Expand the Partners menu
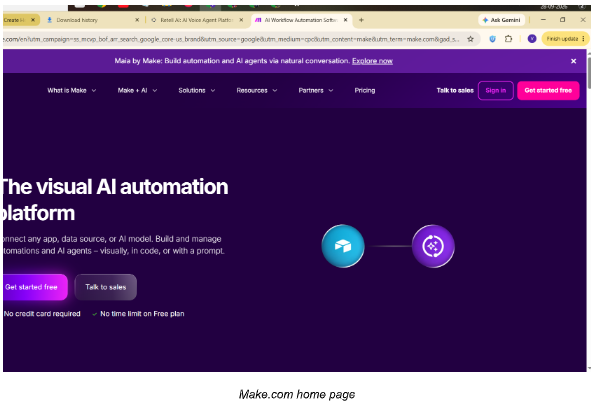The height and width of the screenshot is (402, 591). click(316, 90)
